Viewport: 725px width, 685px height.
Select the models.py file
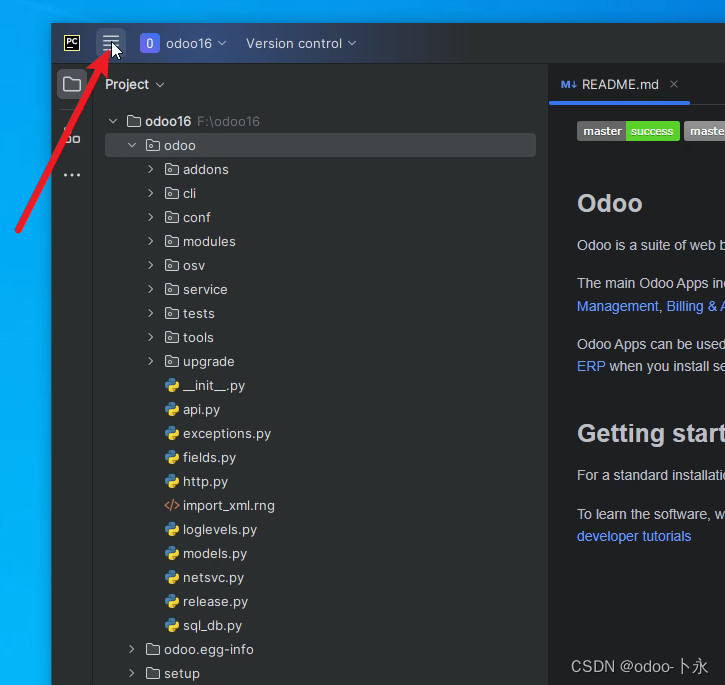215,554
